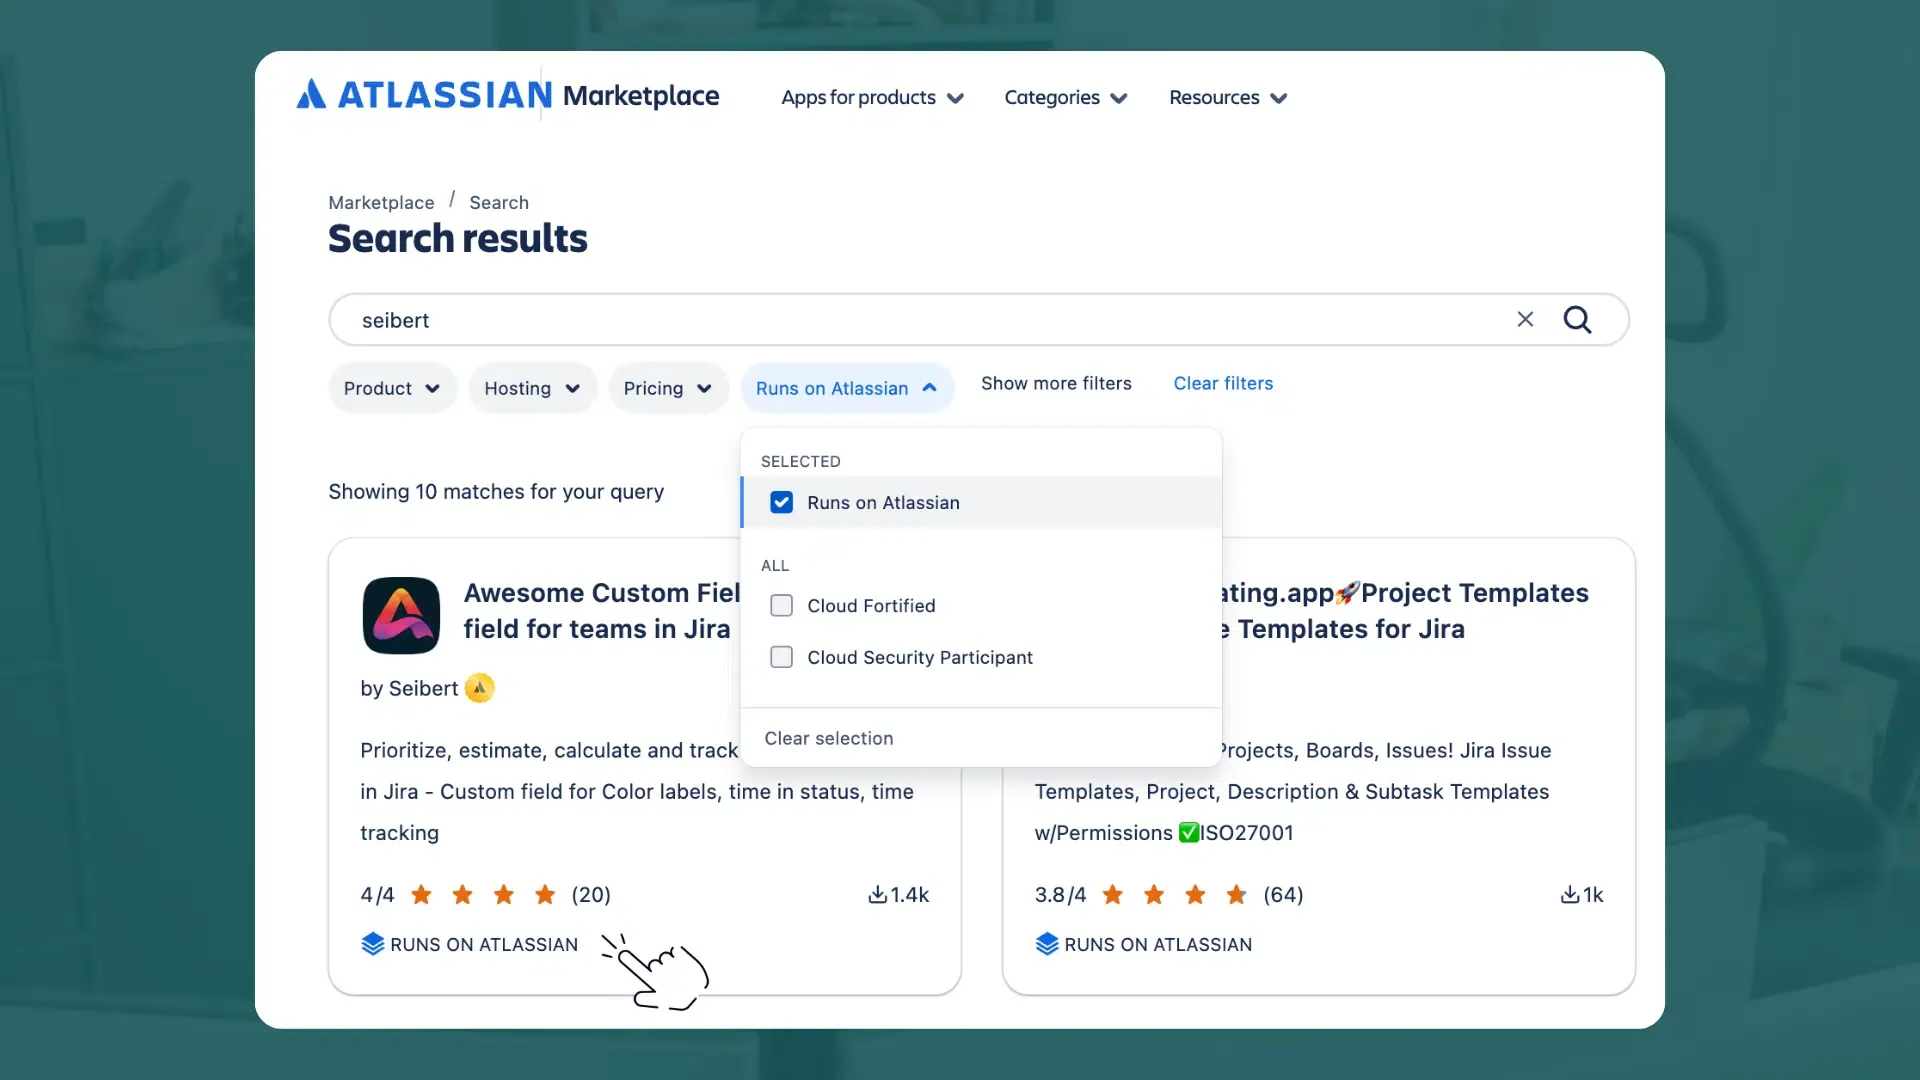Enable the Cloud Security Participant checkbox
The height and width of the screenshot is (1080, 1920).
[782, 657]
